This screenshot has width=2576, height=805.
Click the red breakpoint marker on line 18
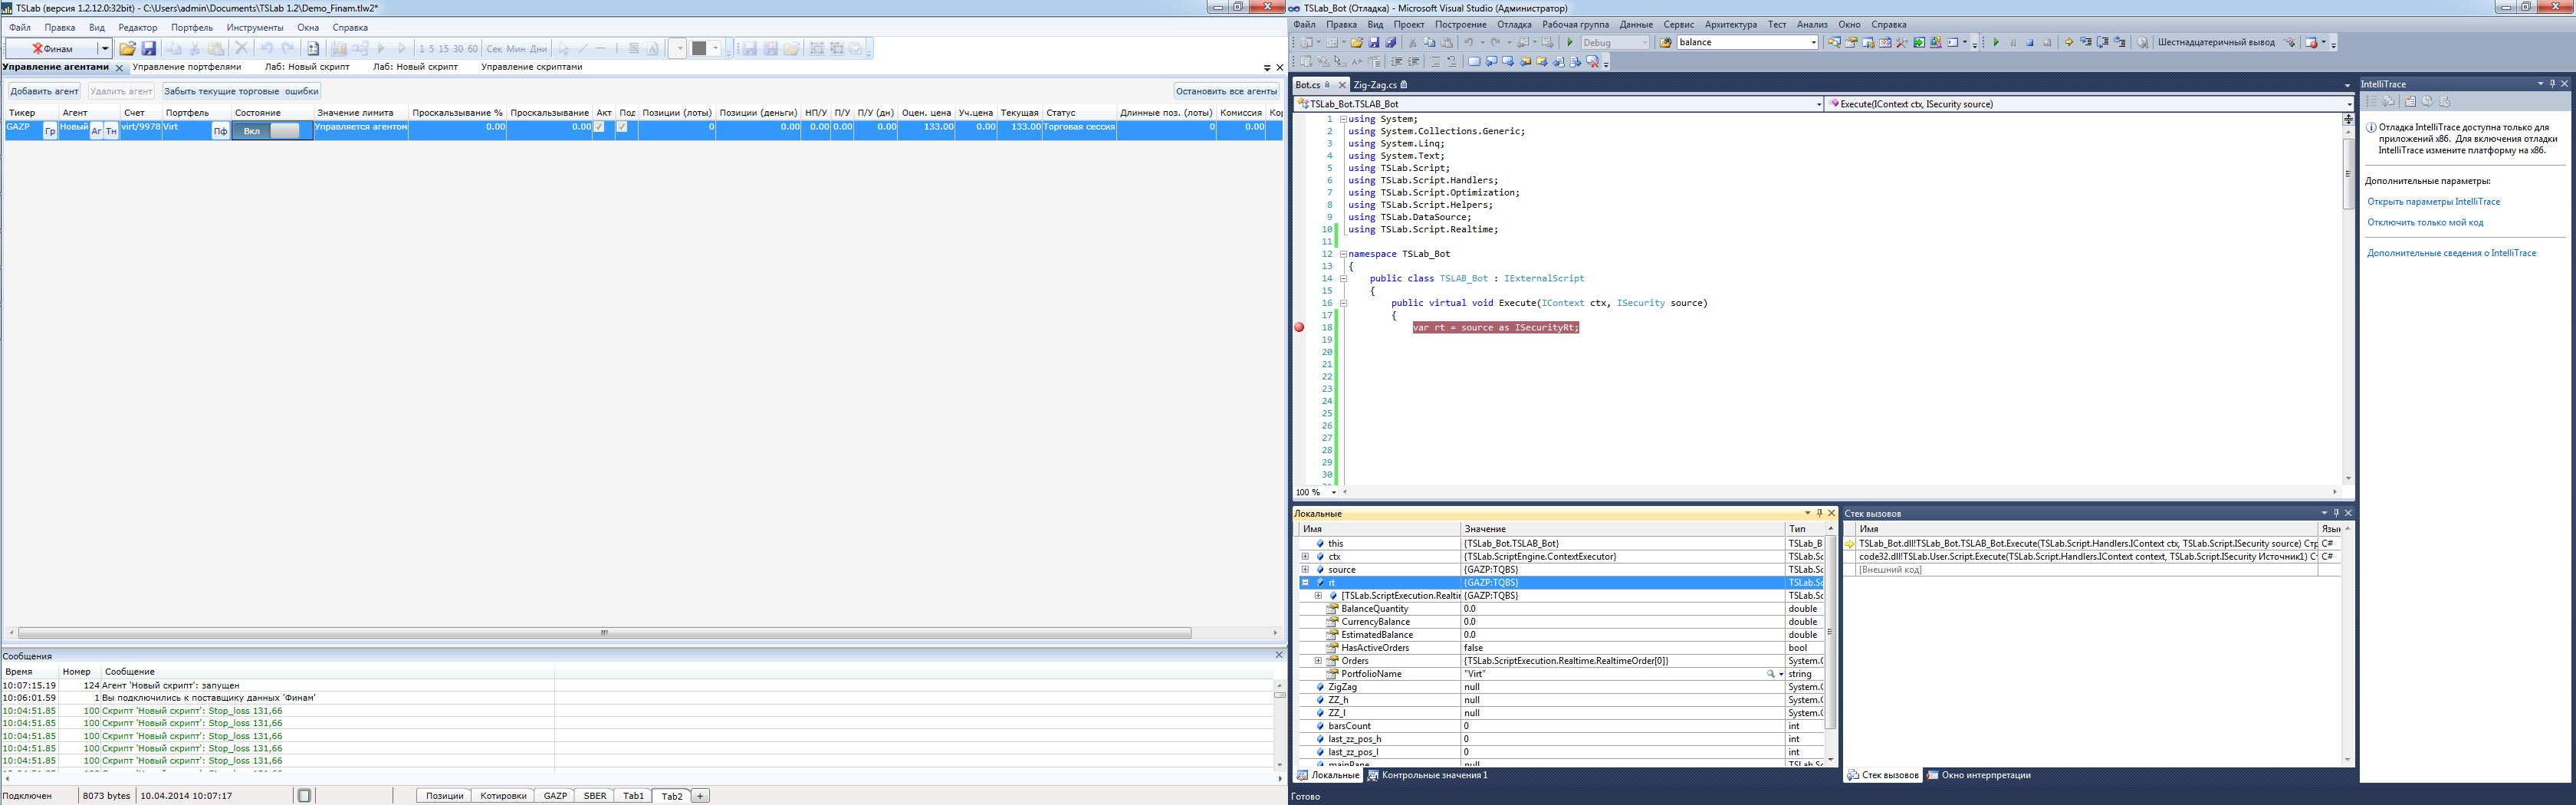coord(1299,328)
